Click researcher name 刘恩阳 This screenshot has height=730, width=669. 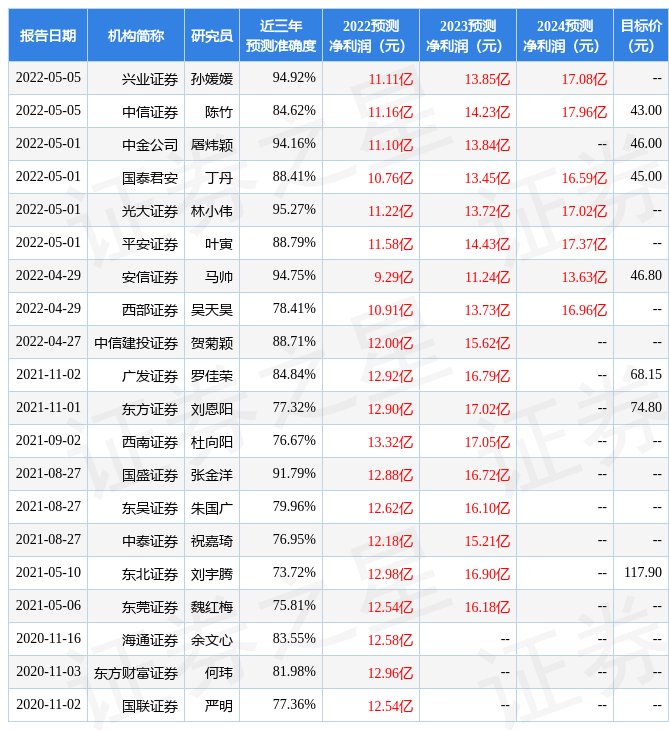tap(212, 409)
